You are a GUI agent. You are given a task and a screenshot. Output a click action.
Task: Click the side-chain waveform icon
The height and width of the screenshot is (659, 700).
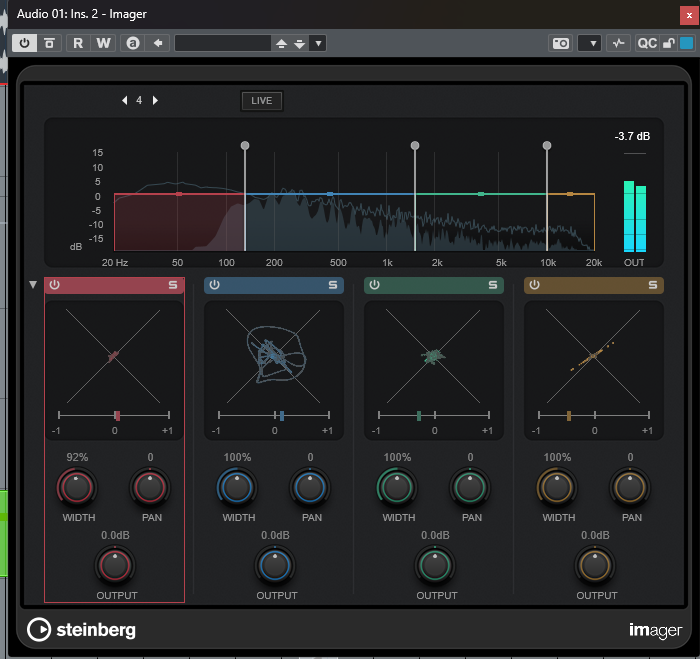coord(618,43)
